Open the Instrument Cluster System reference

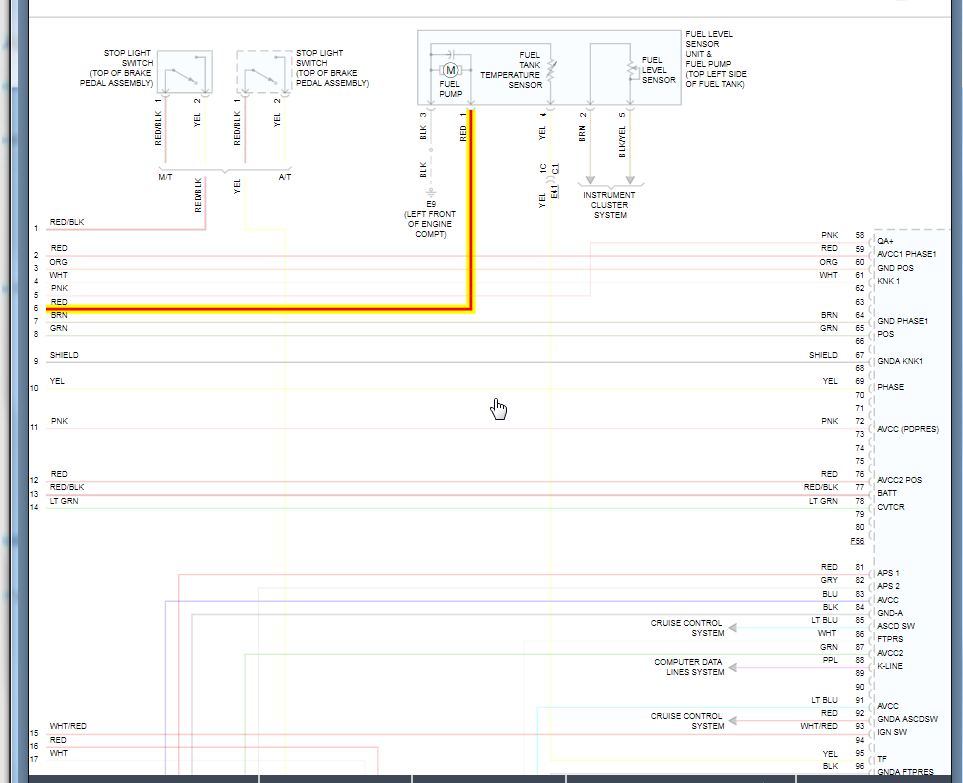coord(610,205)
